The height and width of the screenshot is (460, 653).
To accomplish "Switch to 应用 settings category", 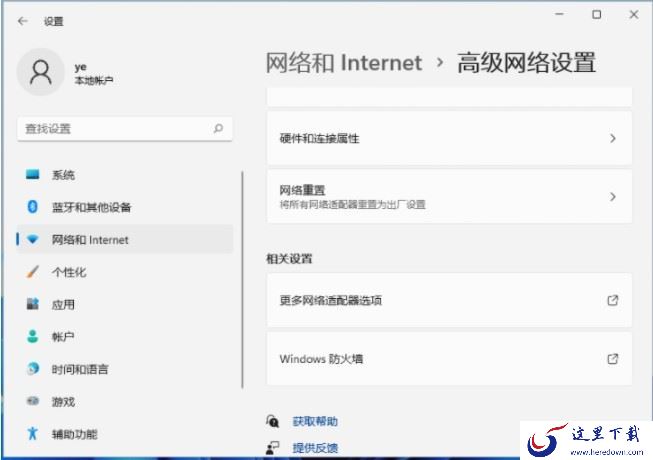I will pyautogui.click(x=125, y=305).
